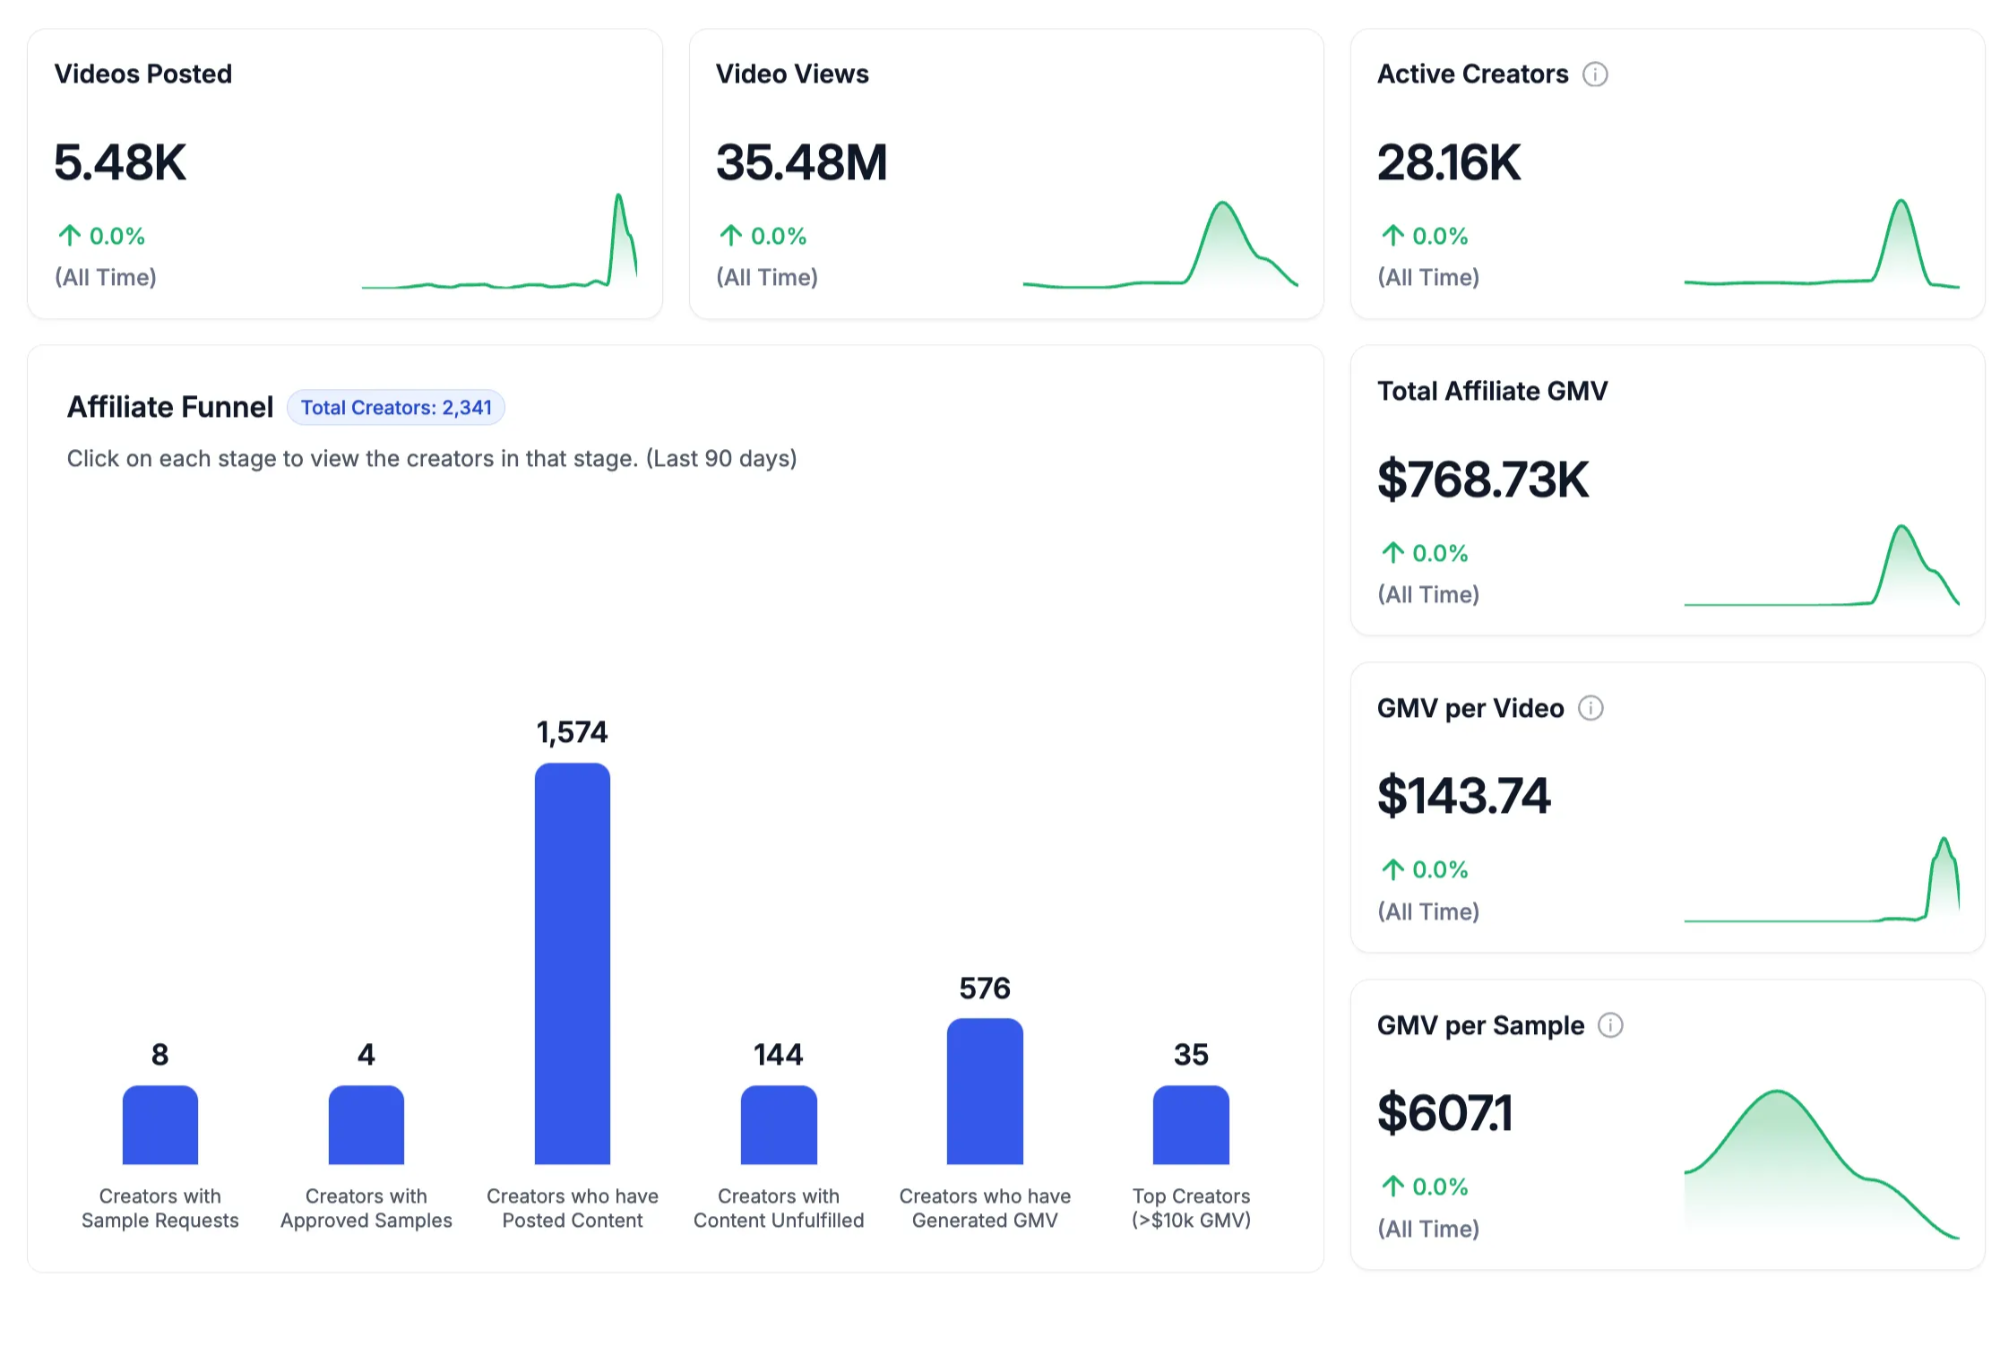Open the Creators who have Generated GMV bar

(x=984, y=1092)
